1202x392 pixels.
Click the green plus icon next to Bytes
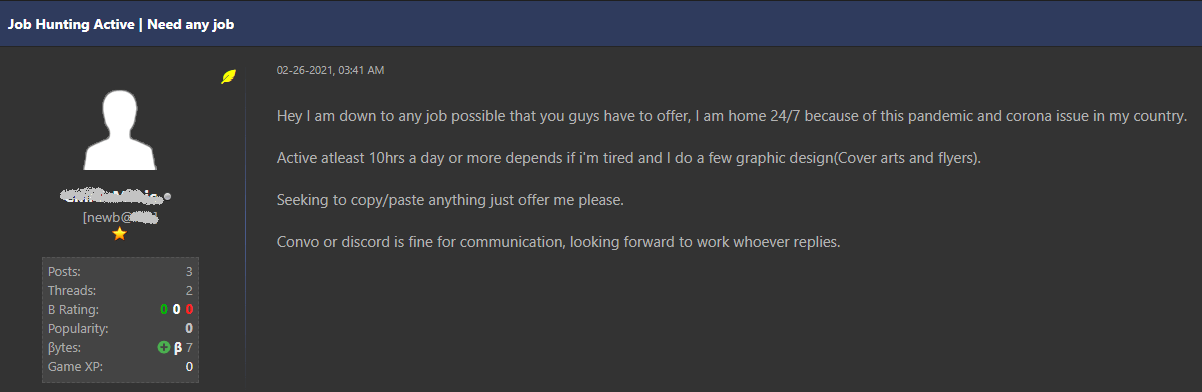(164, 347)
